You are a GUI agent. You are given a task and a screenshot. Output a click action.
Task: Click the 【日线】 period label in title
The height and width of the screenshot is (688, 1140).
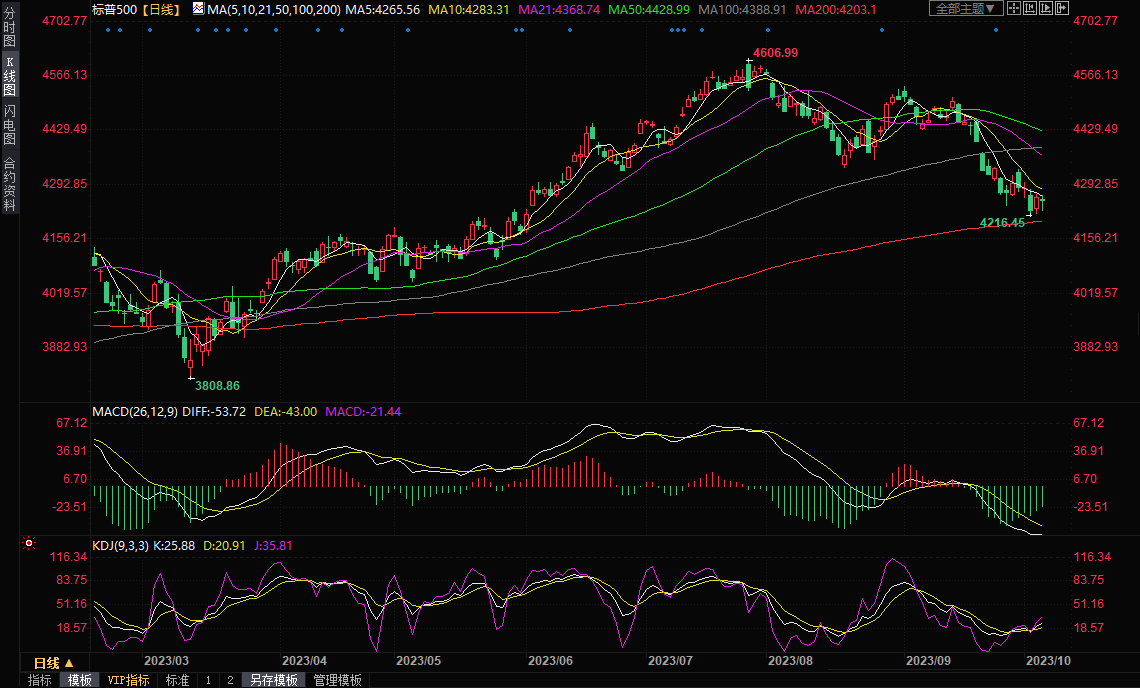coord(160,9)
